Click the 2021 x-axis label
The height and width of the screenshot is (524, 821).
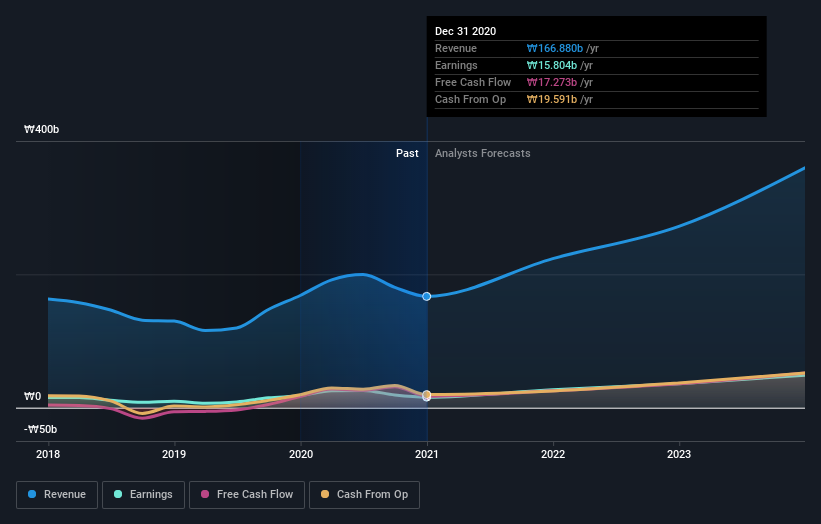(427, 454)
